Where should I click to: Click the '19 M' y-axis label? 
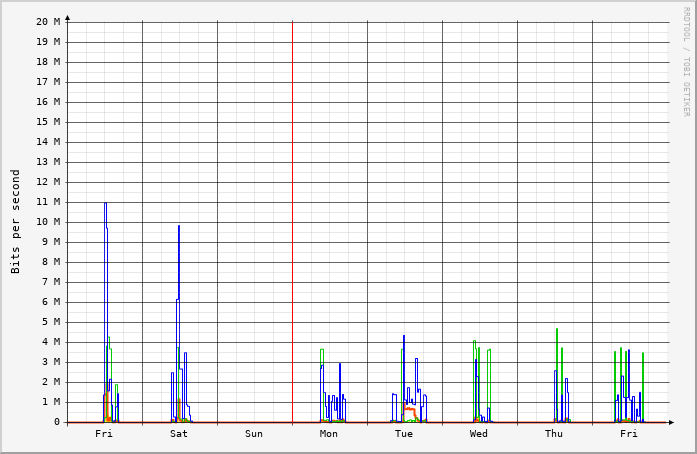[x=48, y=42]
